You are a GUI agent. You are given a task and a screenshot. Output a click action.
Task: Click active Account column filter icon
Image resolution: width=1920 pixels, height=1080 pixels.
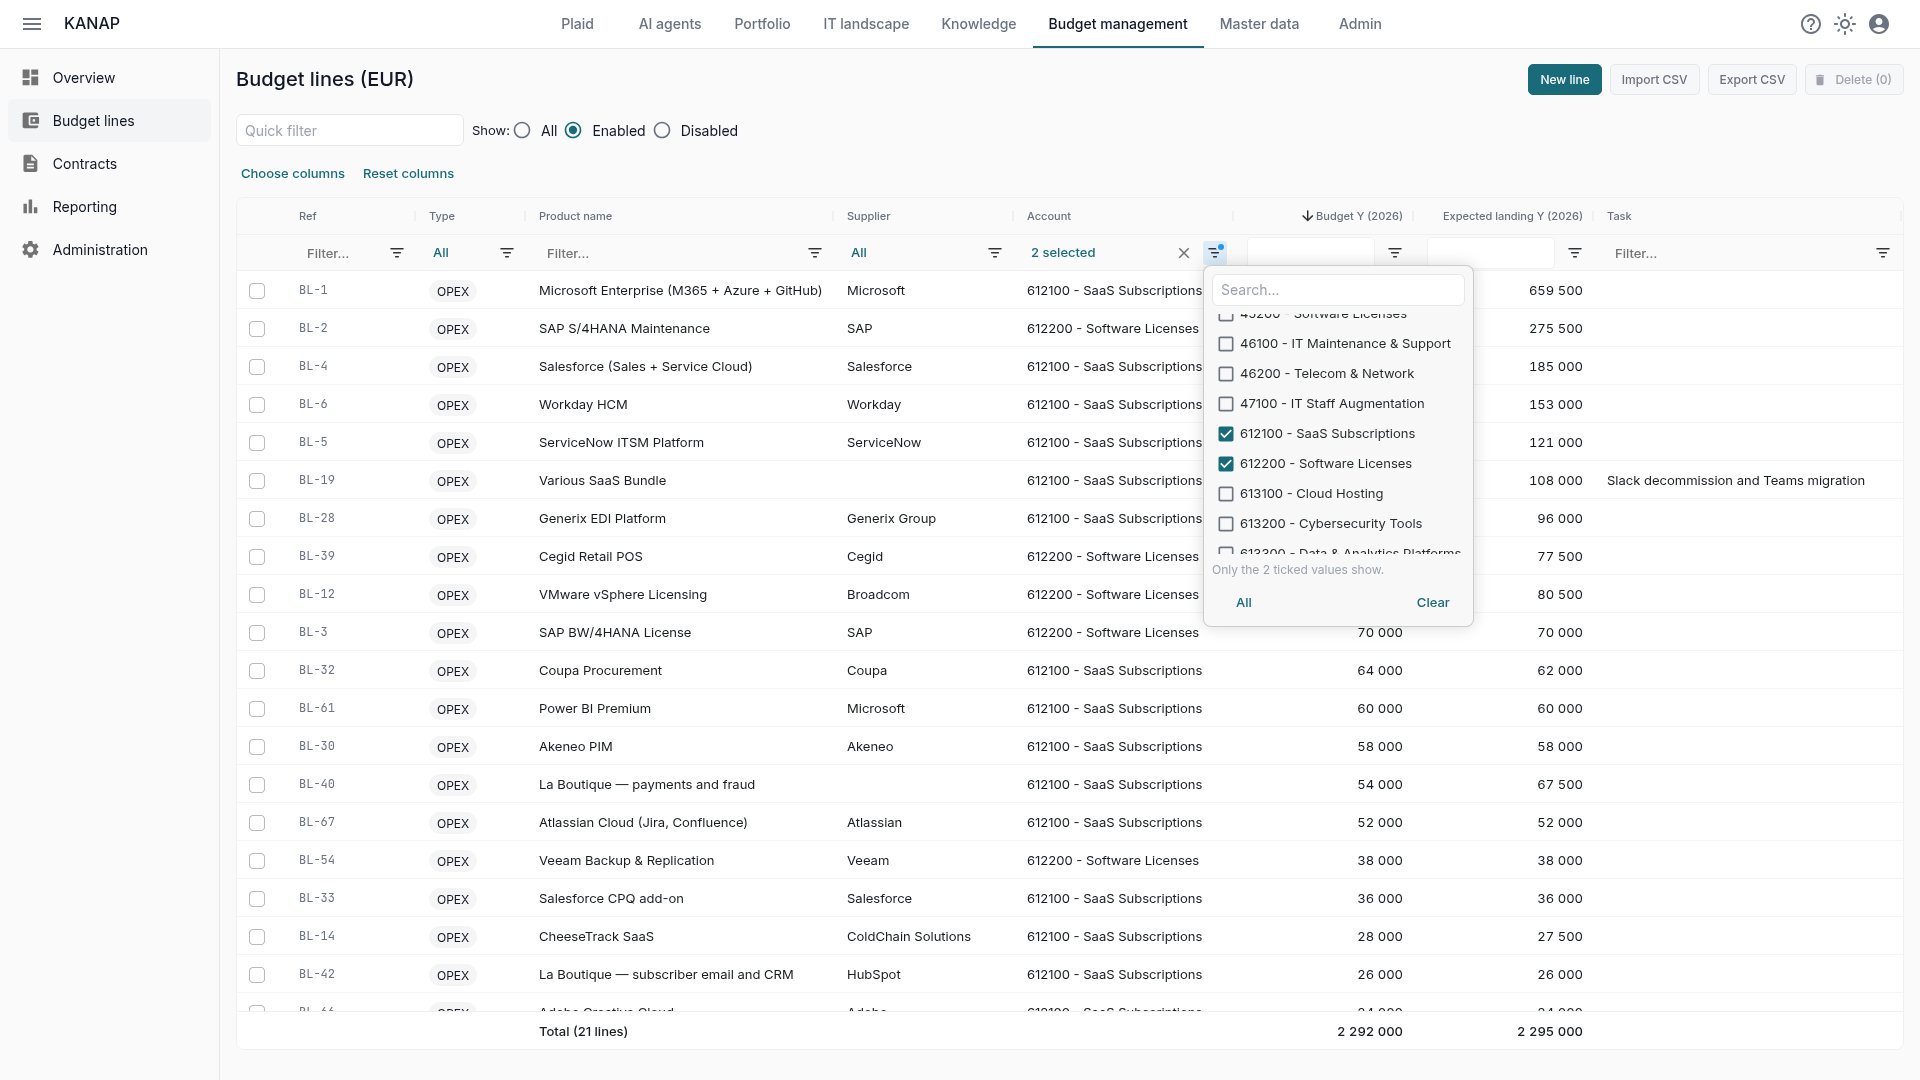click(1215, 253)
